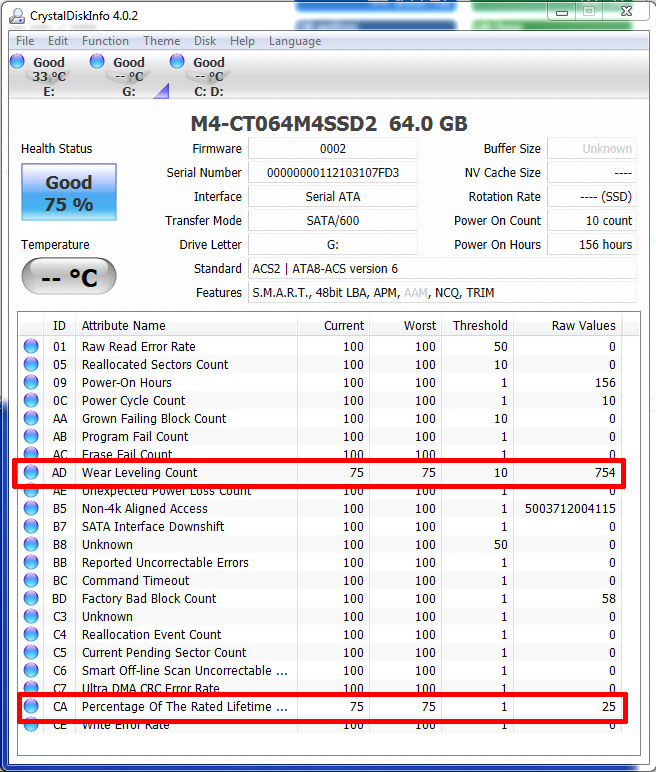Image resolution: width=656 pixels, height=772 pixels.
Task: Click the disk model title M4-CT064M4SSD2
Action: click(284, 124)
